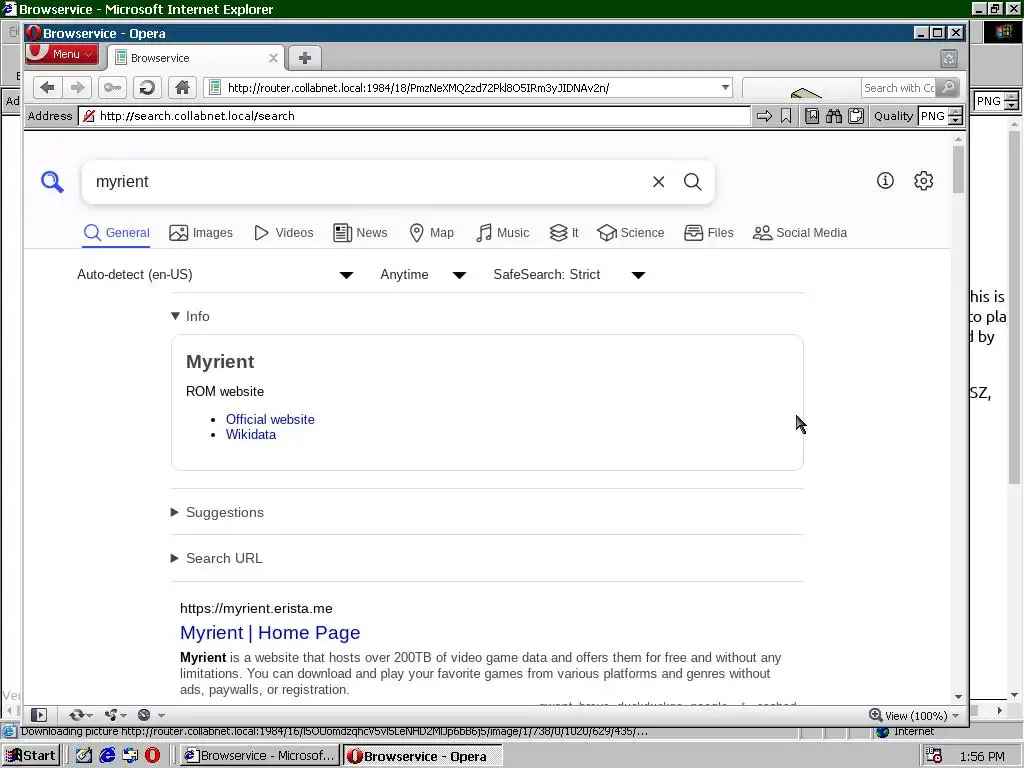Open the Wikidata link
The image size is (1024, 768).
tap(251, 435)
